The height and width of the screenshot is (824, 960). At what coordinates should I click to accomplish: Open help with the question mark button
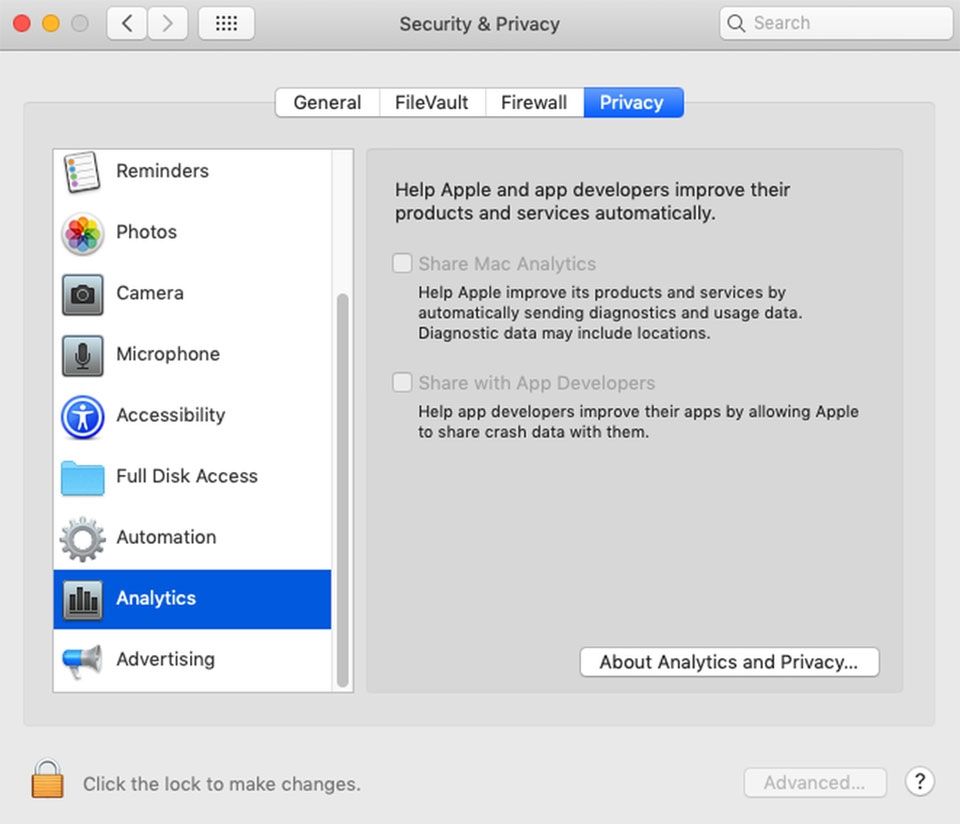[919, 782]
